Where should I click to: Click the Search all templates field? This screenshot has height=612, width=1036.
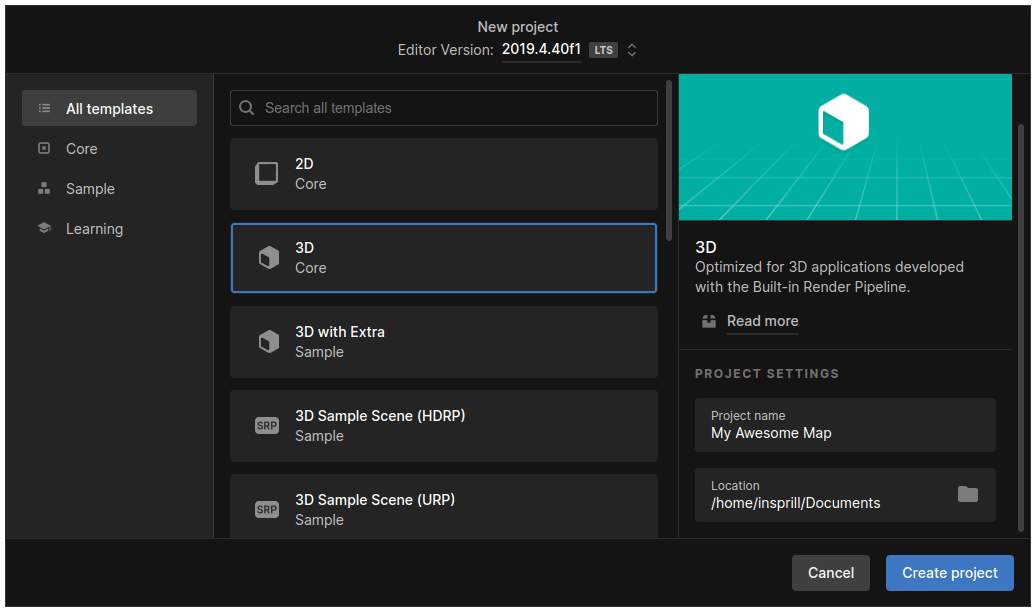tap(443, 108)
